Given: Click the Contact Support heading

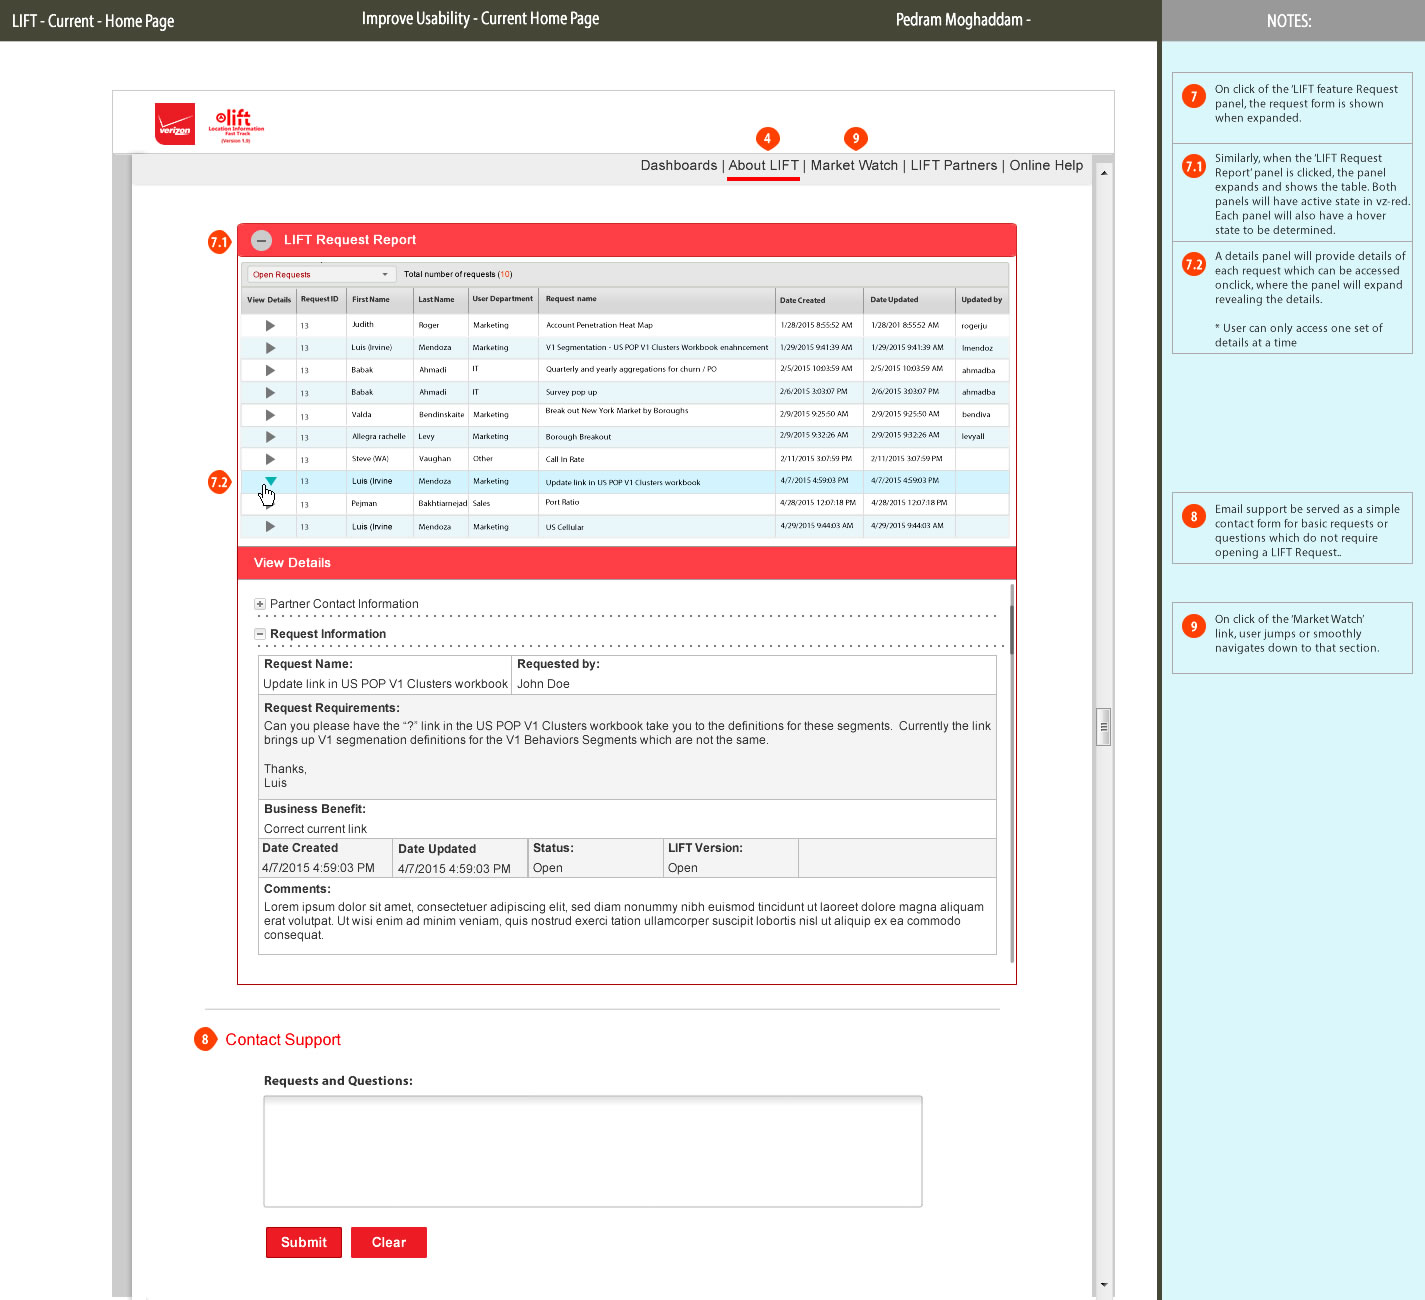Looking at the screenshot, I should pyautogui.click(x=283, y=1040).
